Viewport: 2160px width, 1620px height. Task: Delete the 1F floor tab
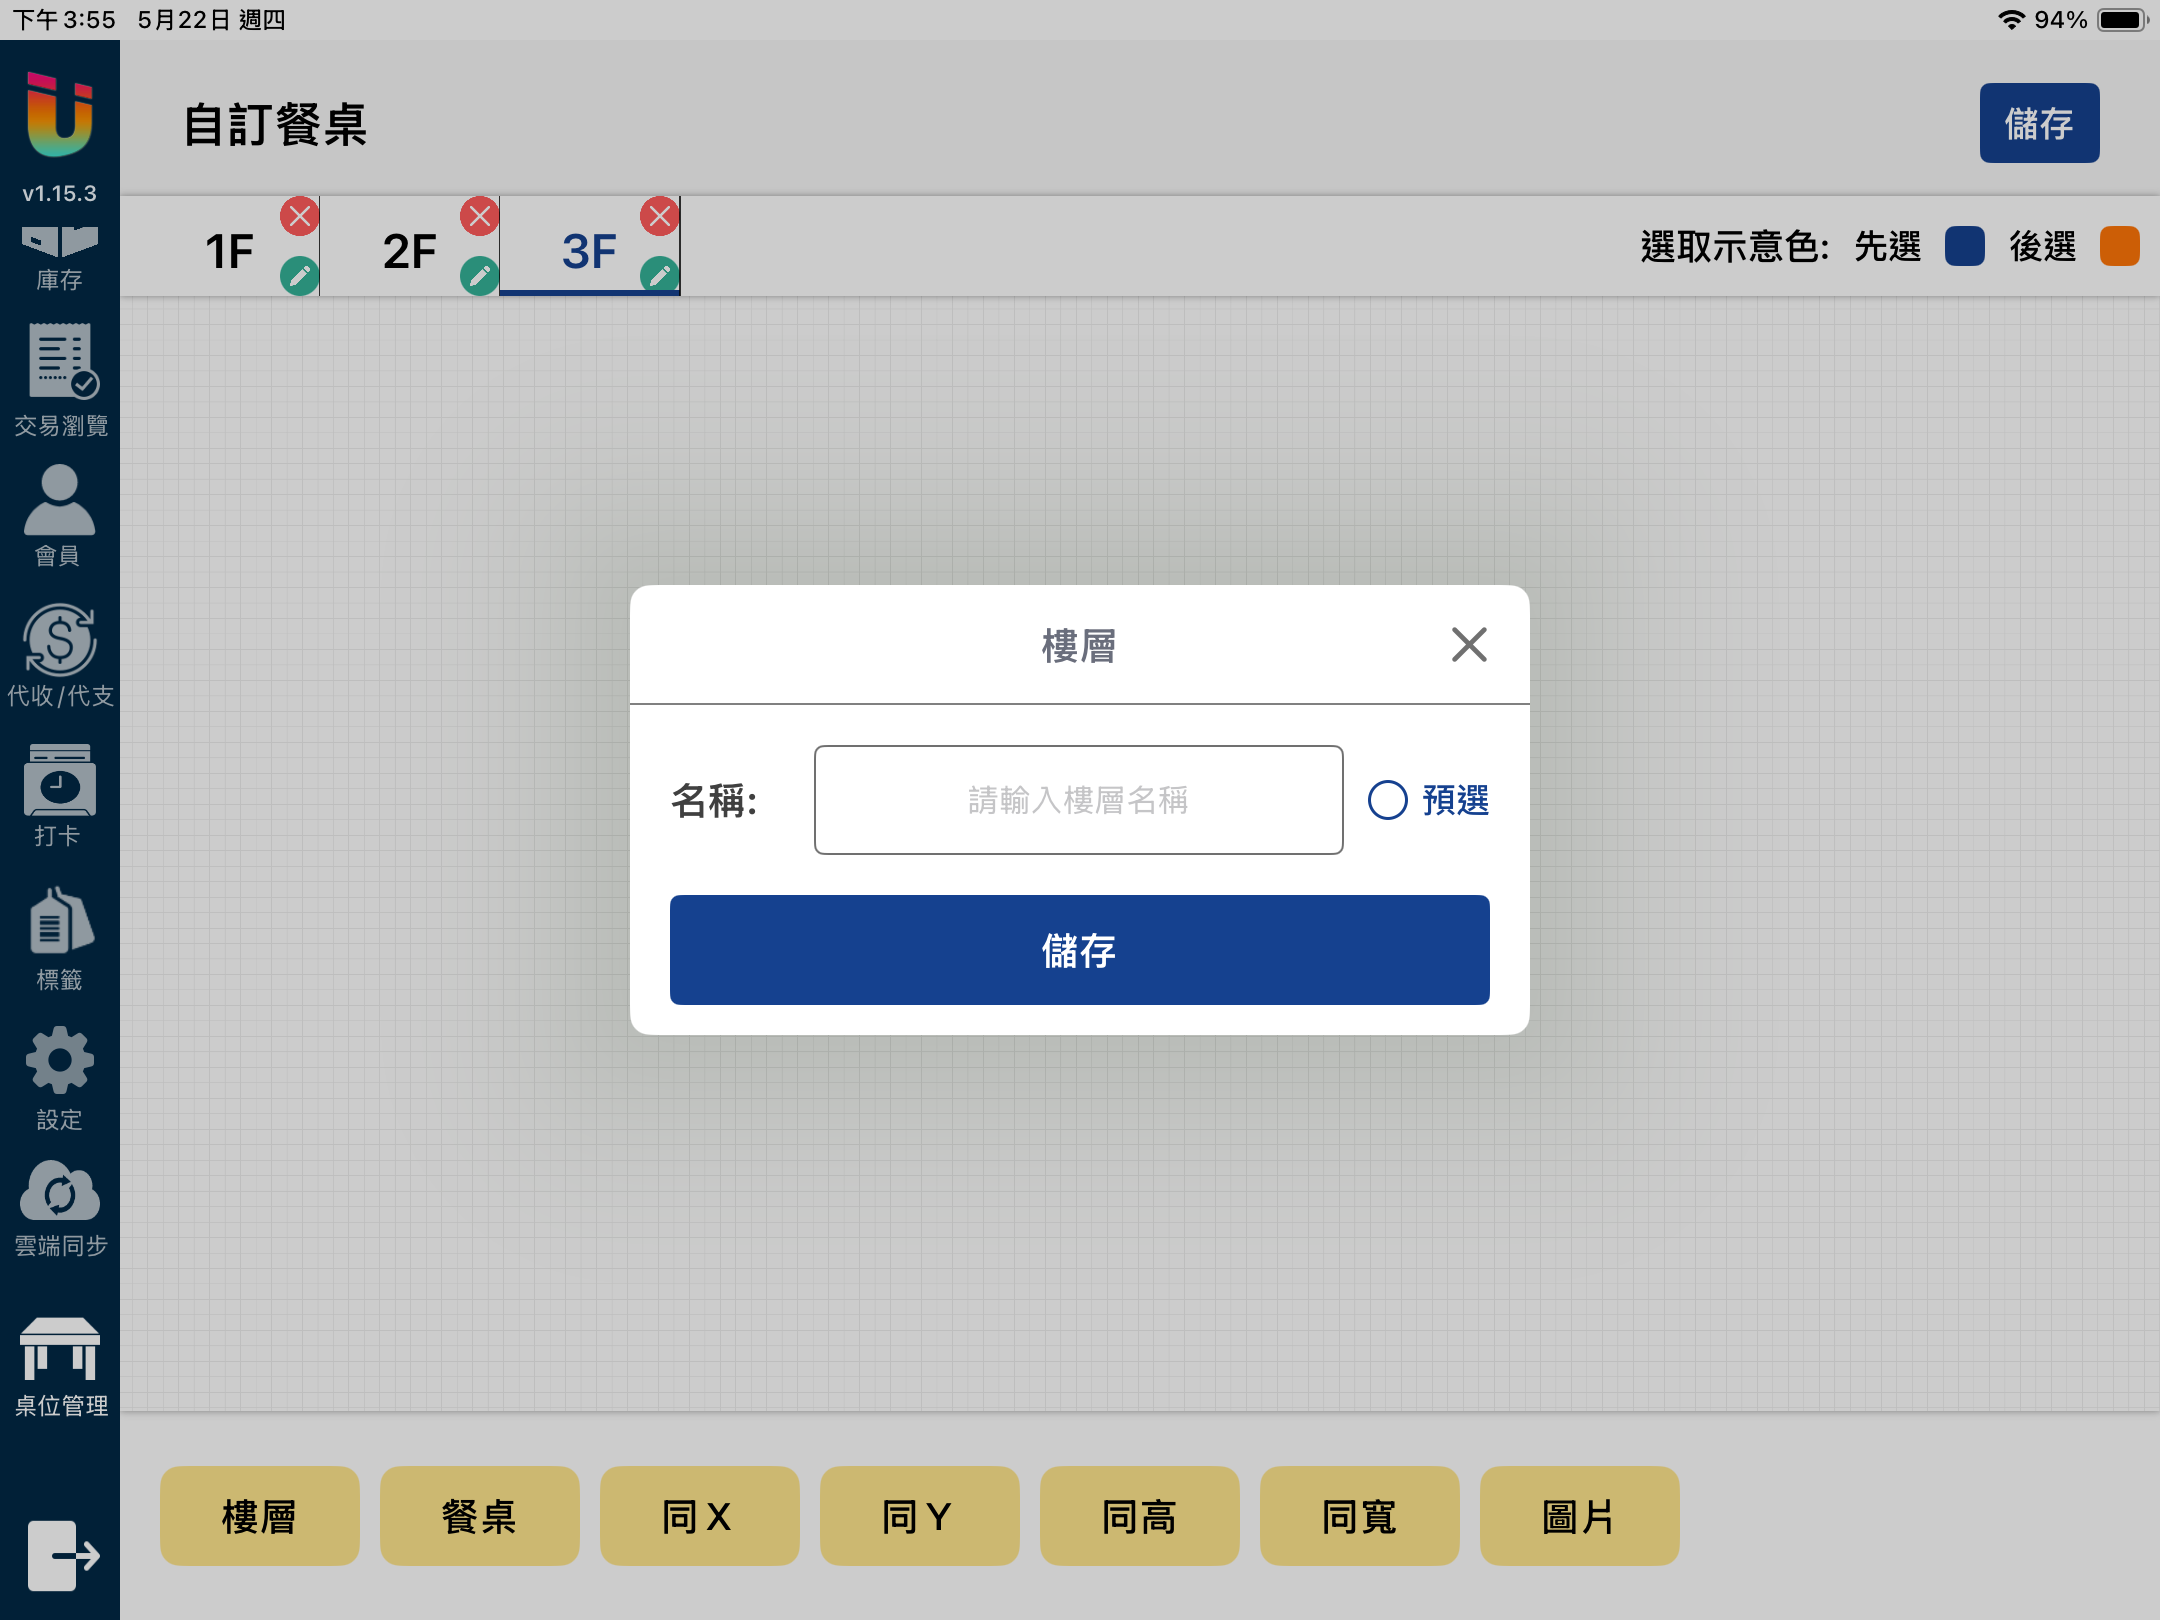point(299,216)
